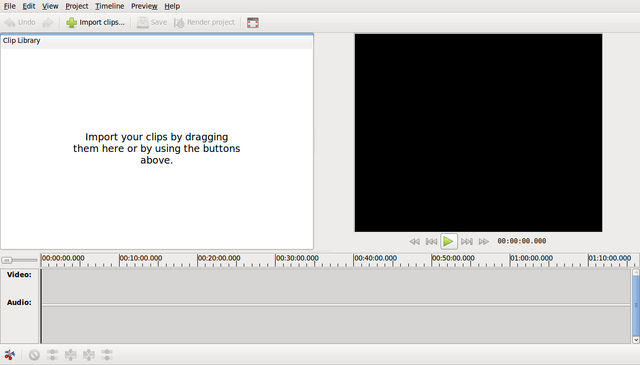Click the timeline scrollbar down arrow

tap(636, 340)
